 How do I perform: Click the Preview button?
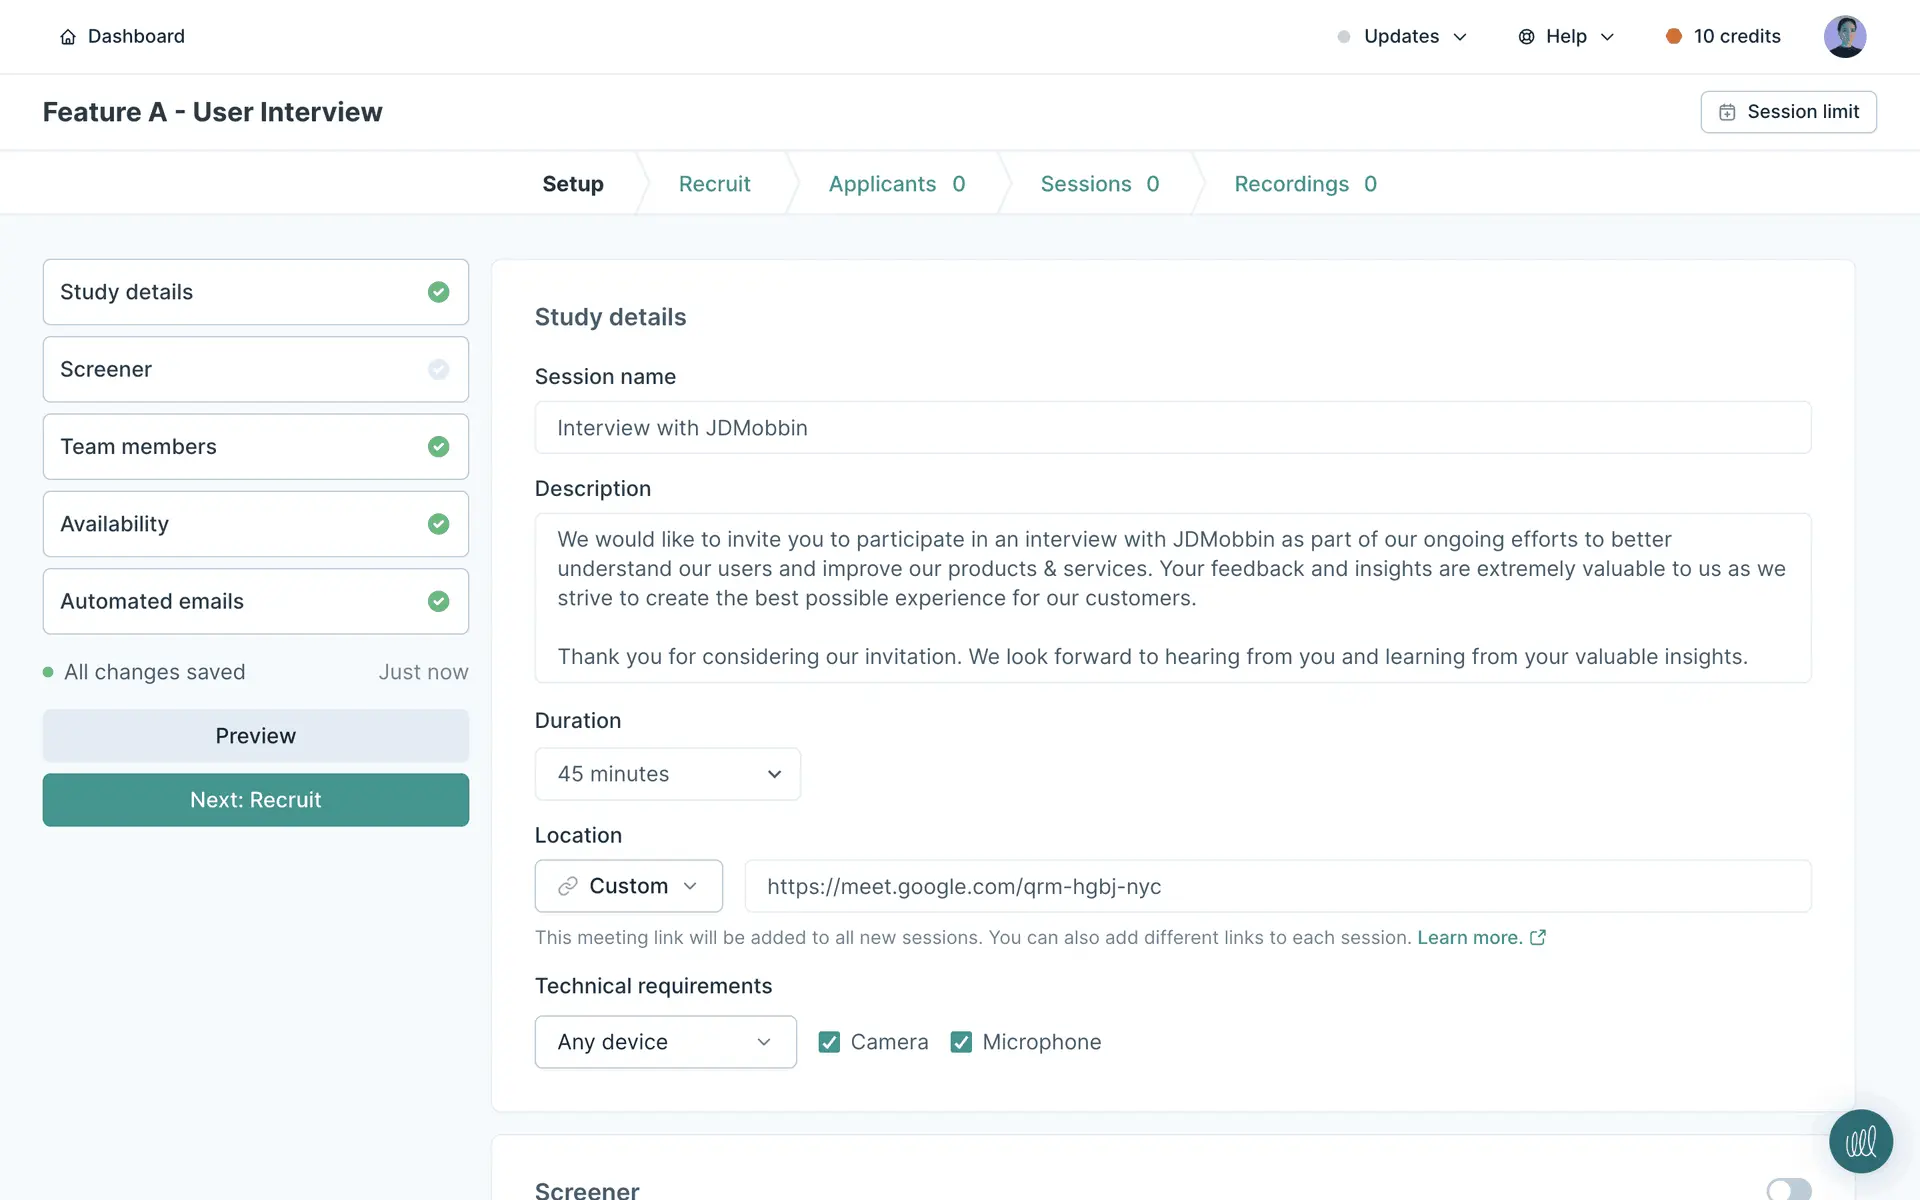(255, 736)
